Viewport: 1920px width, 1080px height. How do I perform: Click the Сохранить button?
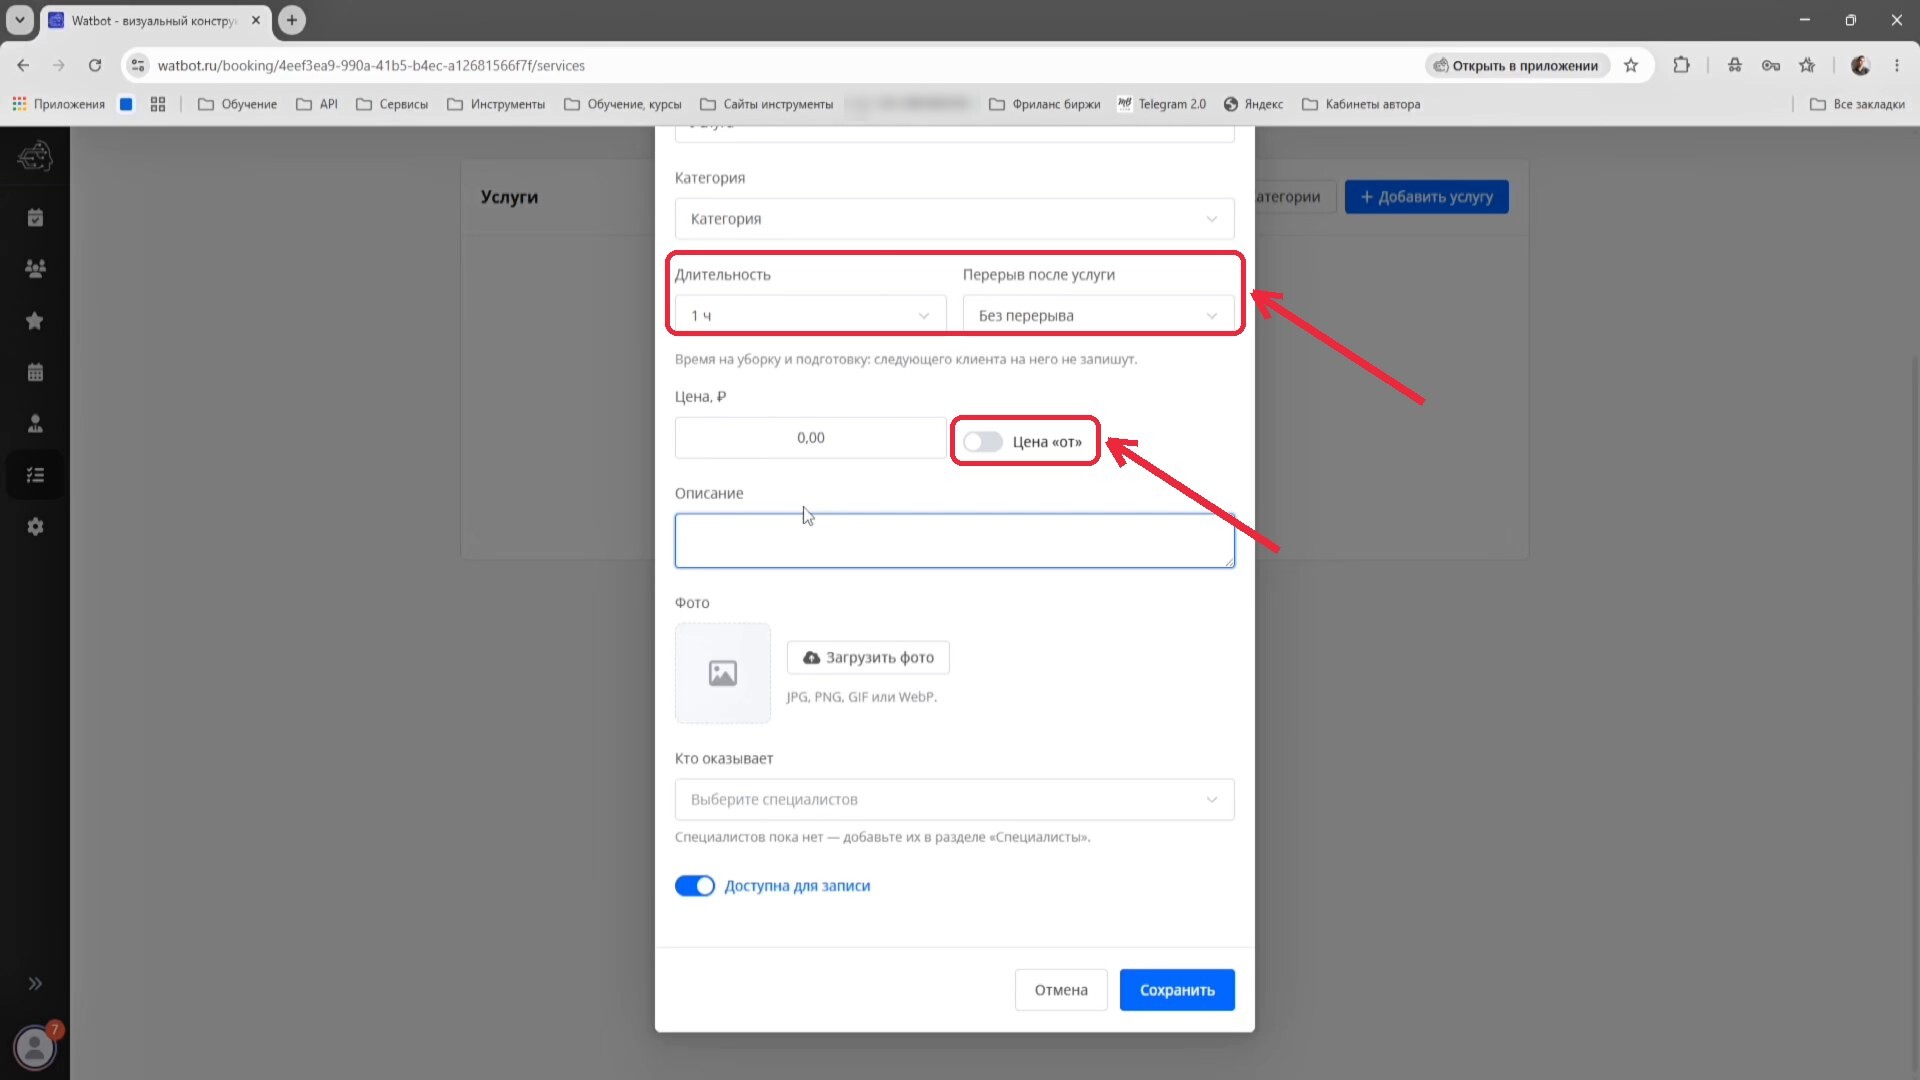(1177, 990)
